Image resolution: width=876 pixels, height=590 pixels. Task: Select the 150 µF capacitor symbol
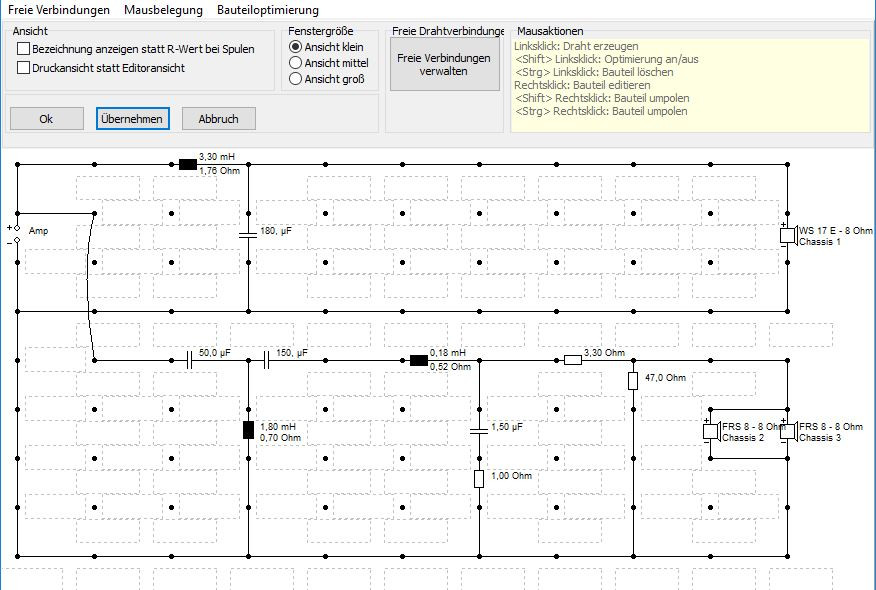tap(266, 360)
